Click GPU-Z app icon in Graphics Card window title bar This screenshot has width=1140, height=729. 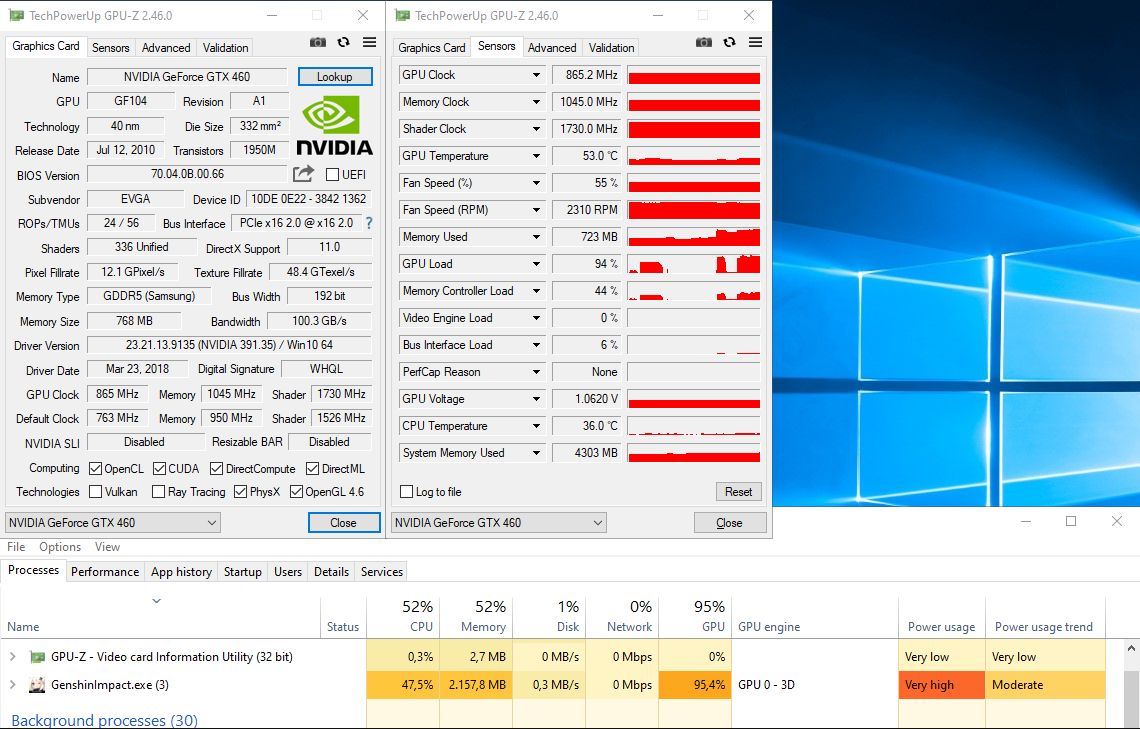click(x=16, y=15)
